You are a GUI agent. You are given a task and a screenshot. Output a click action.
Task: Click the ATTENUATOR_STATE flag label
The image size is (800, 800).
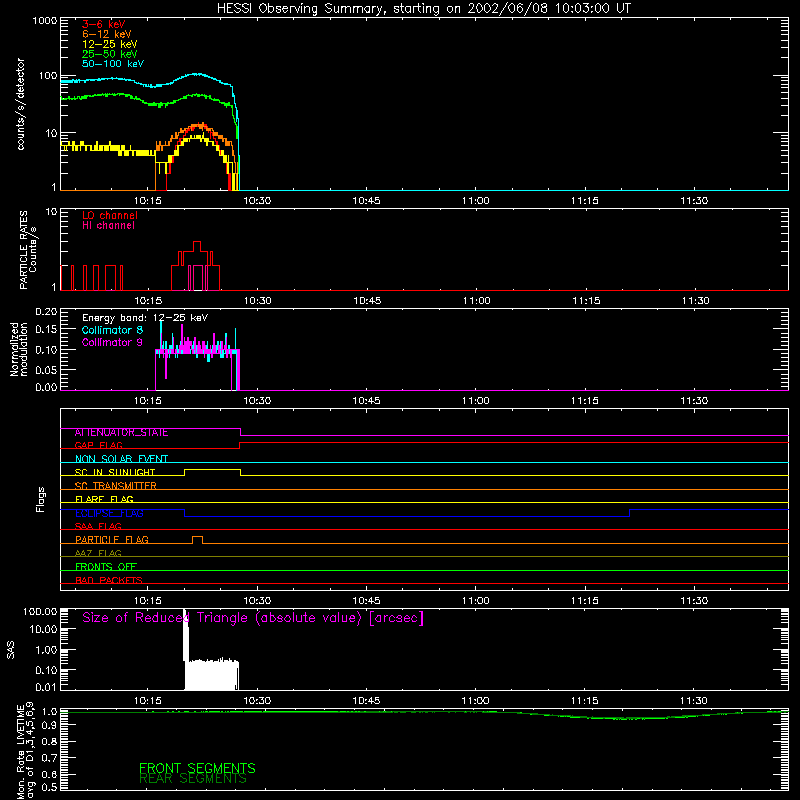pyautogui.click(x=121, y=433)
